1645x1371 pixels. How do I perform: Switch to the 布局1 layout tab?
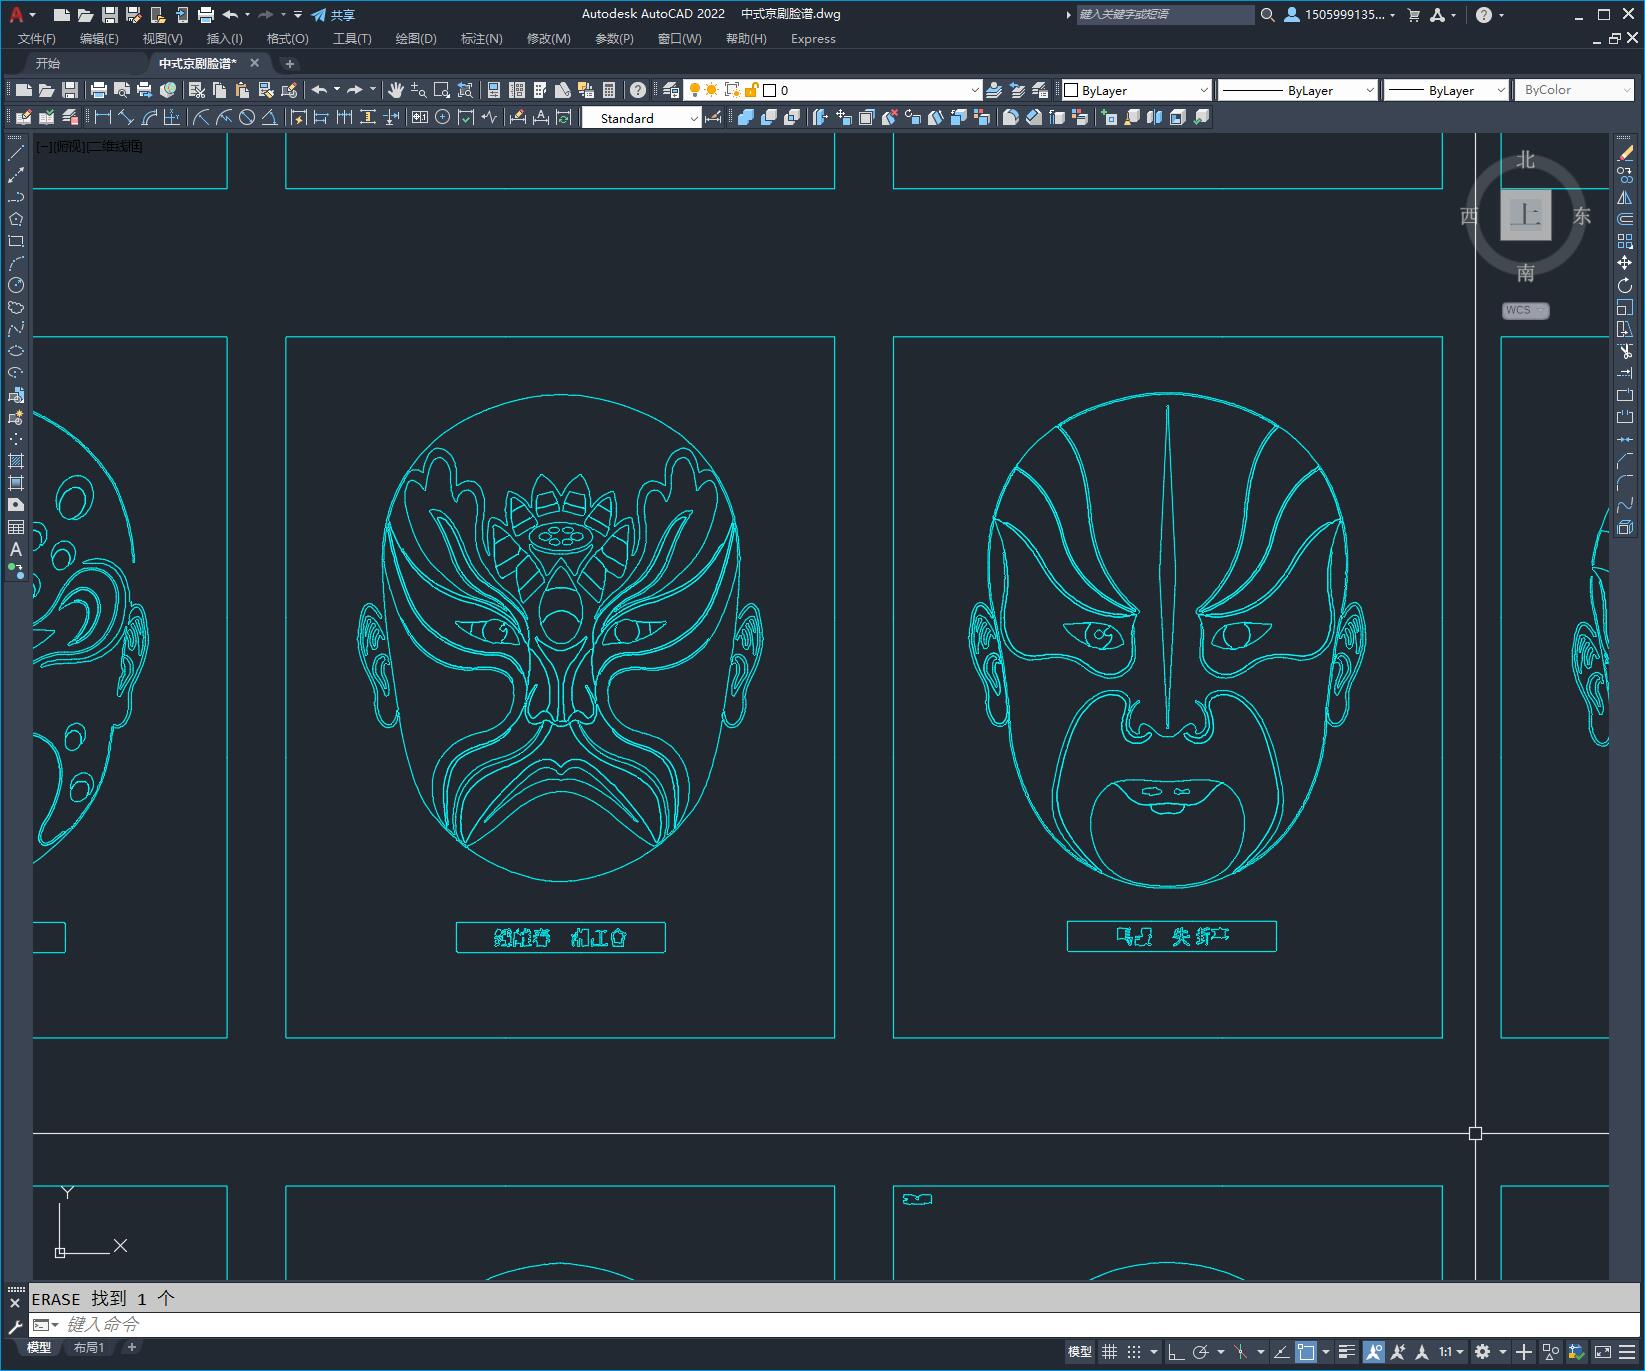[89, 1348]
